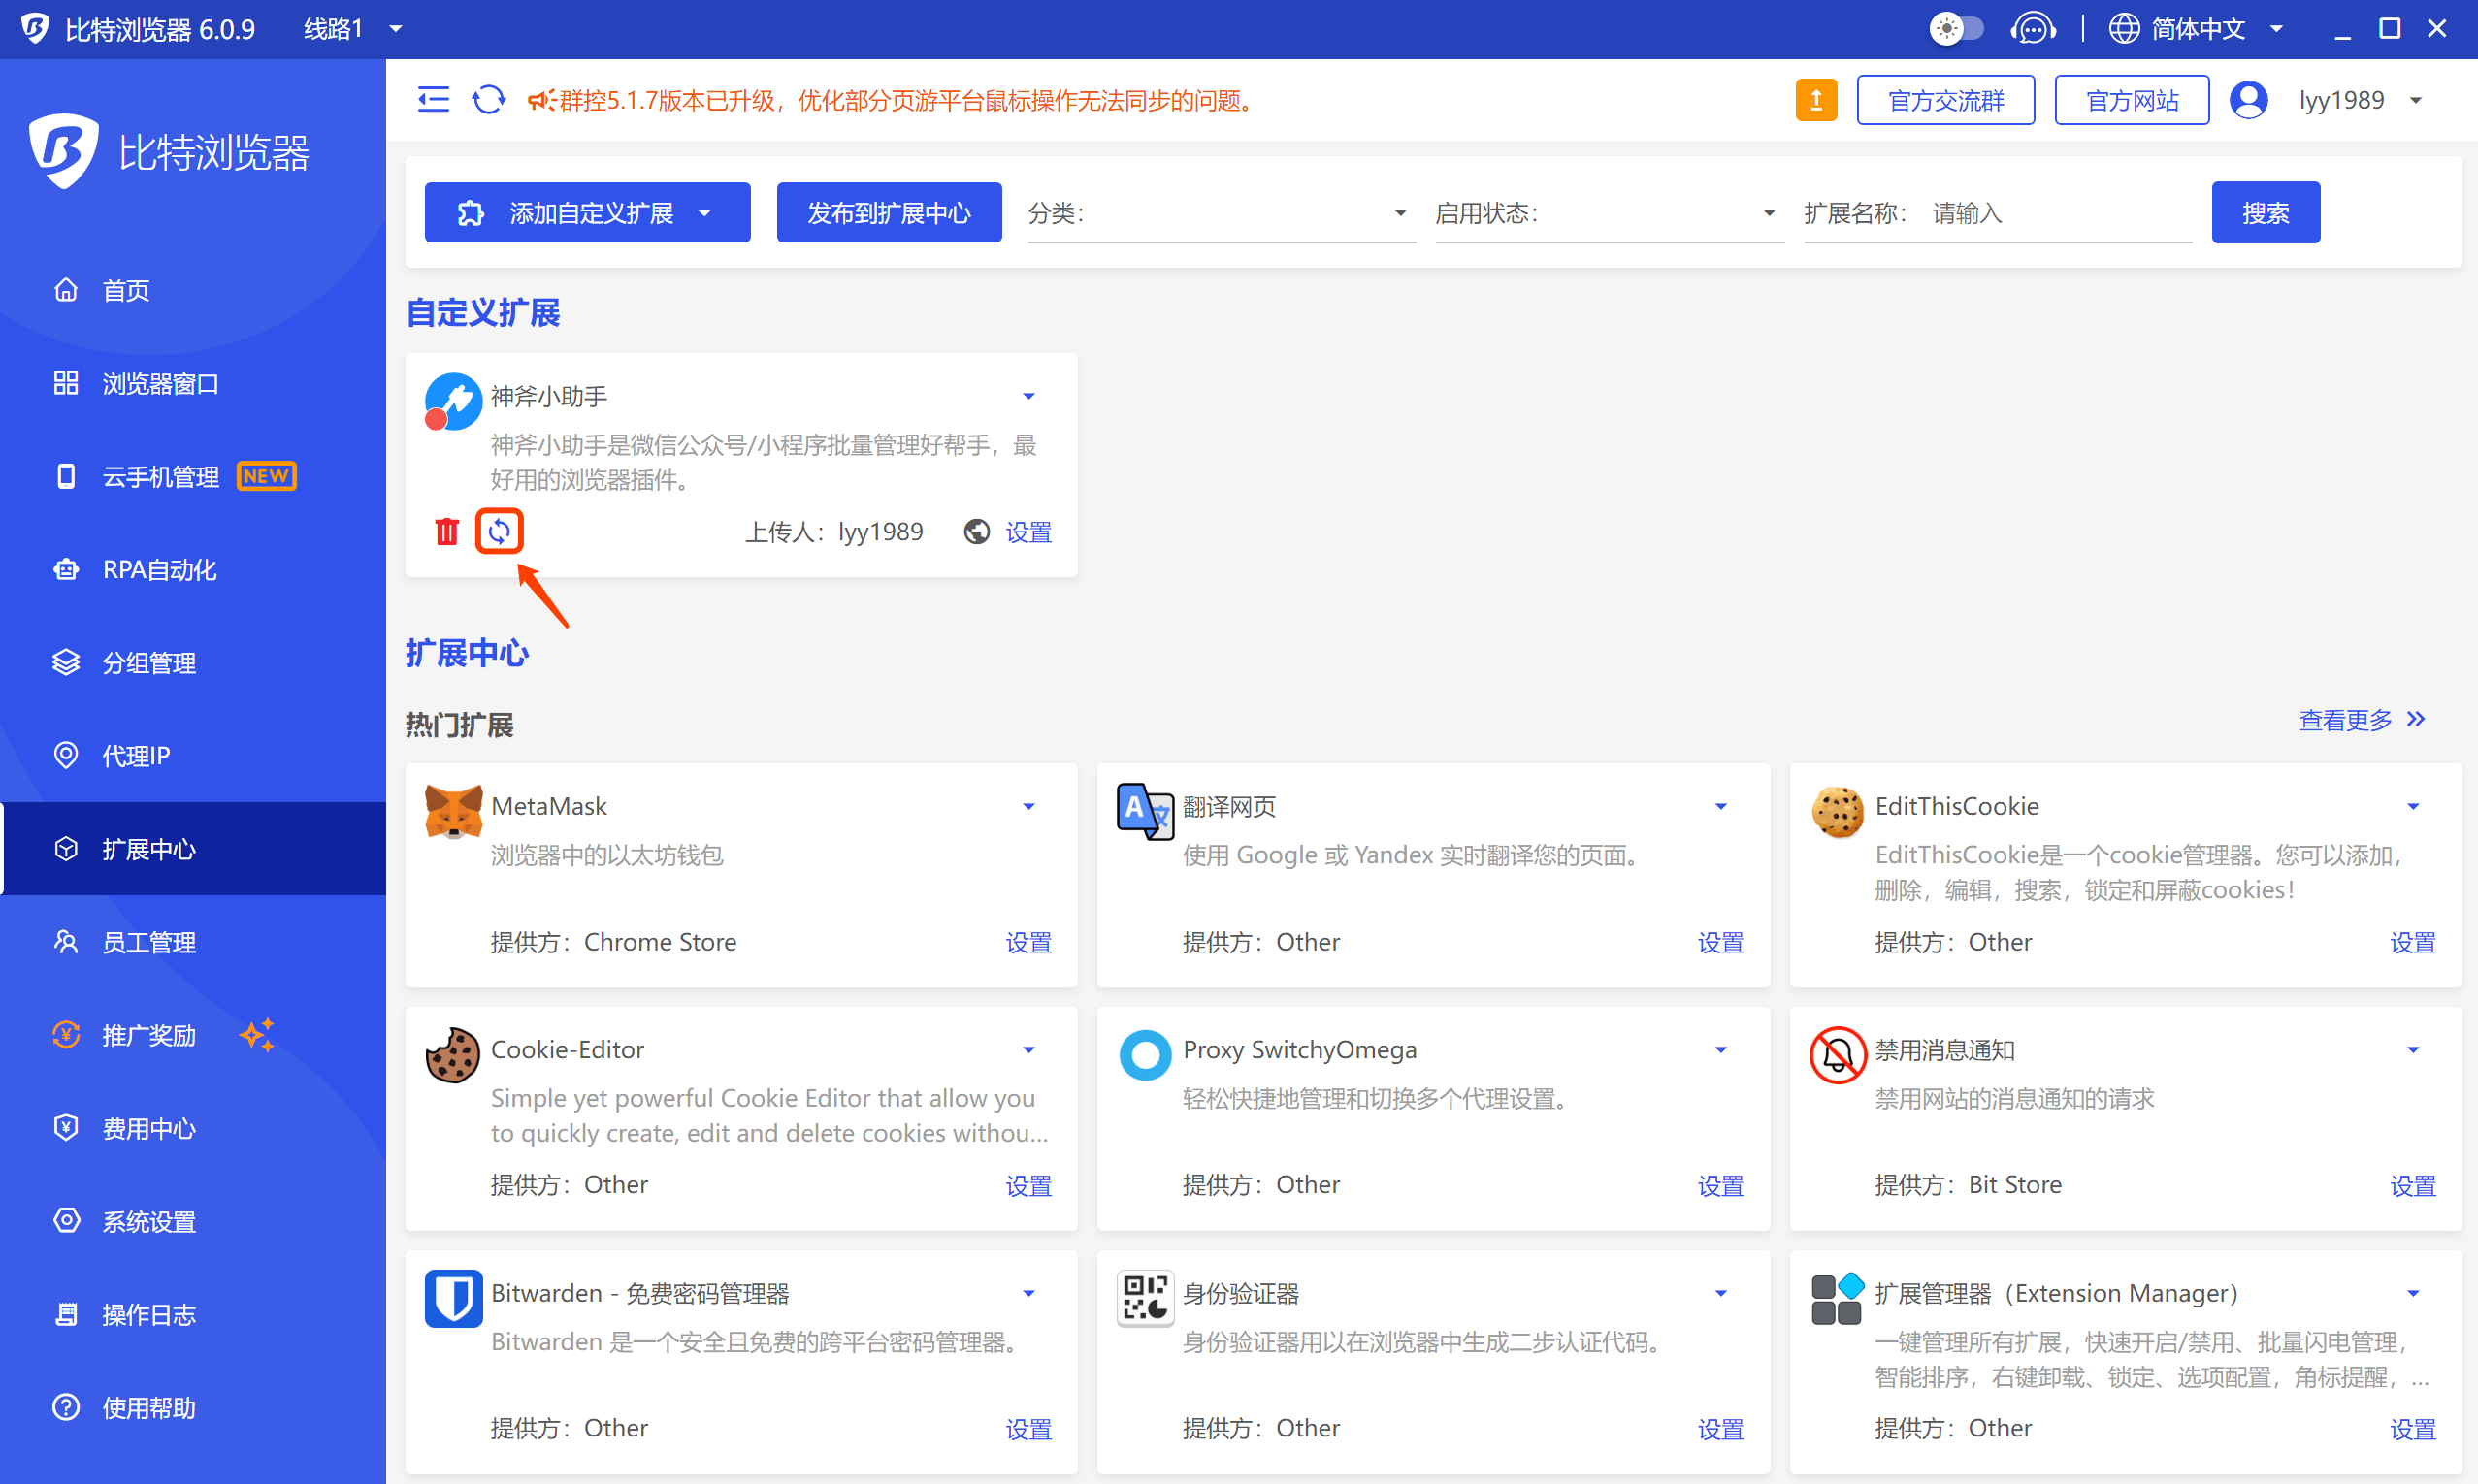2478x1484 pixels.
Task: Open the 分类 category dropdown
Action: coord(1221,213)
